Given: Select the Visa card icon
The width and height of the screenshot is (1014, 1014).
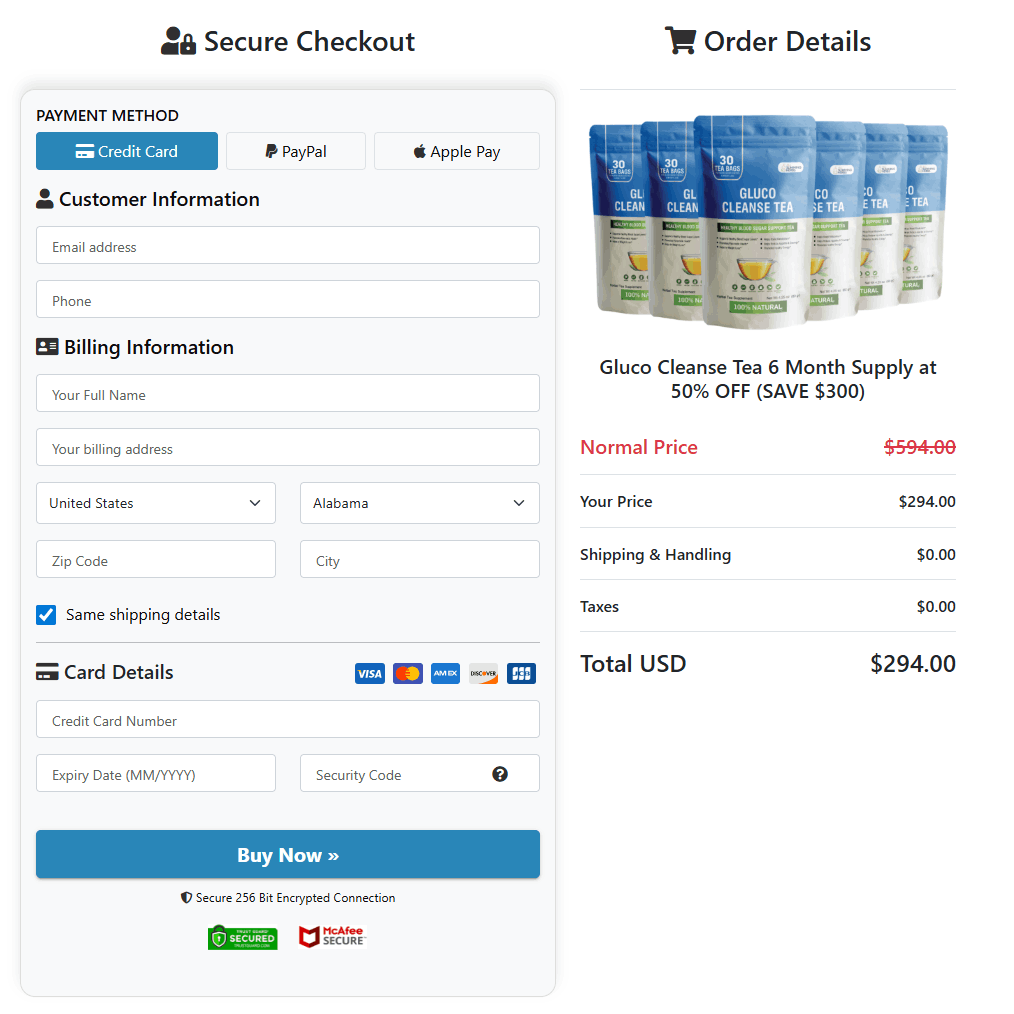Looking at the screenshot, I should coord(369,673).
